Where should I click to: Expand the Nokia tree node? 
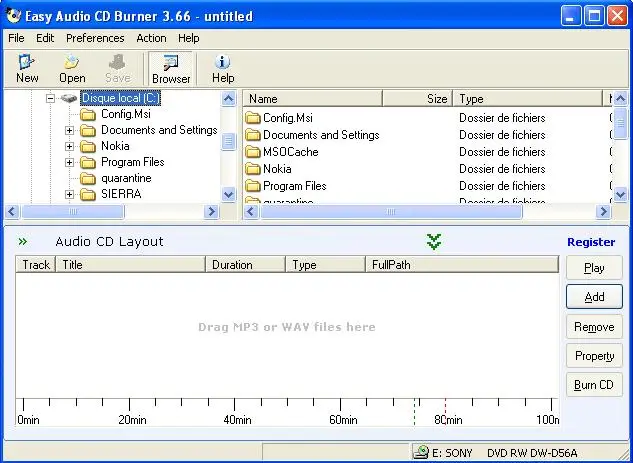tap(69, 146)
